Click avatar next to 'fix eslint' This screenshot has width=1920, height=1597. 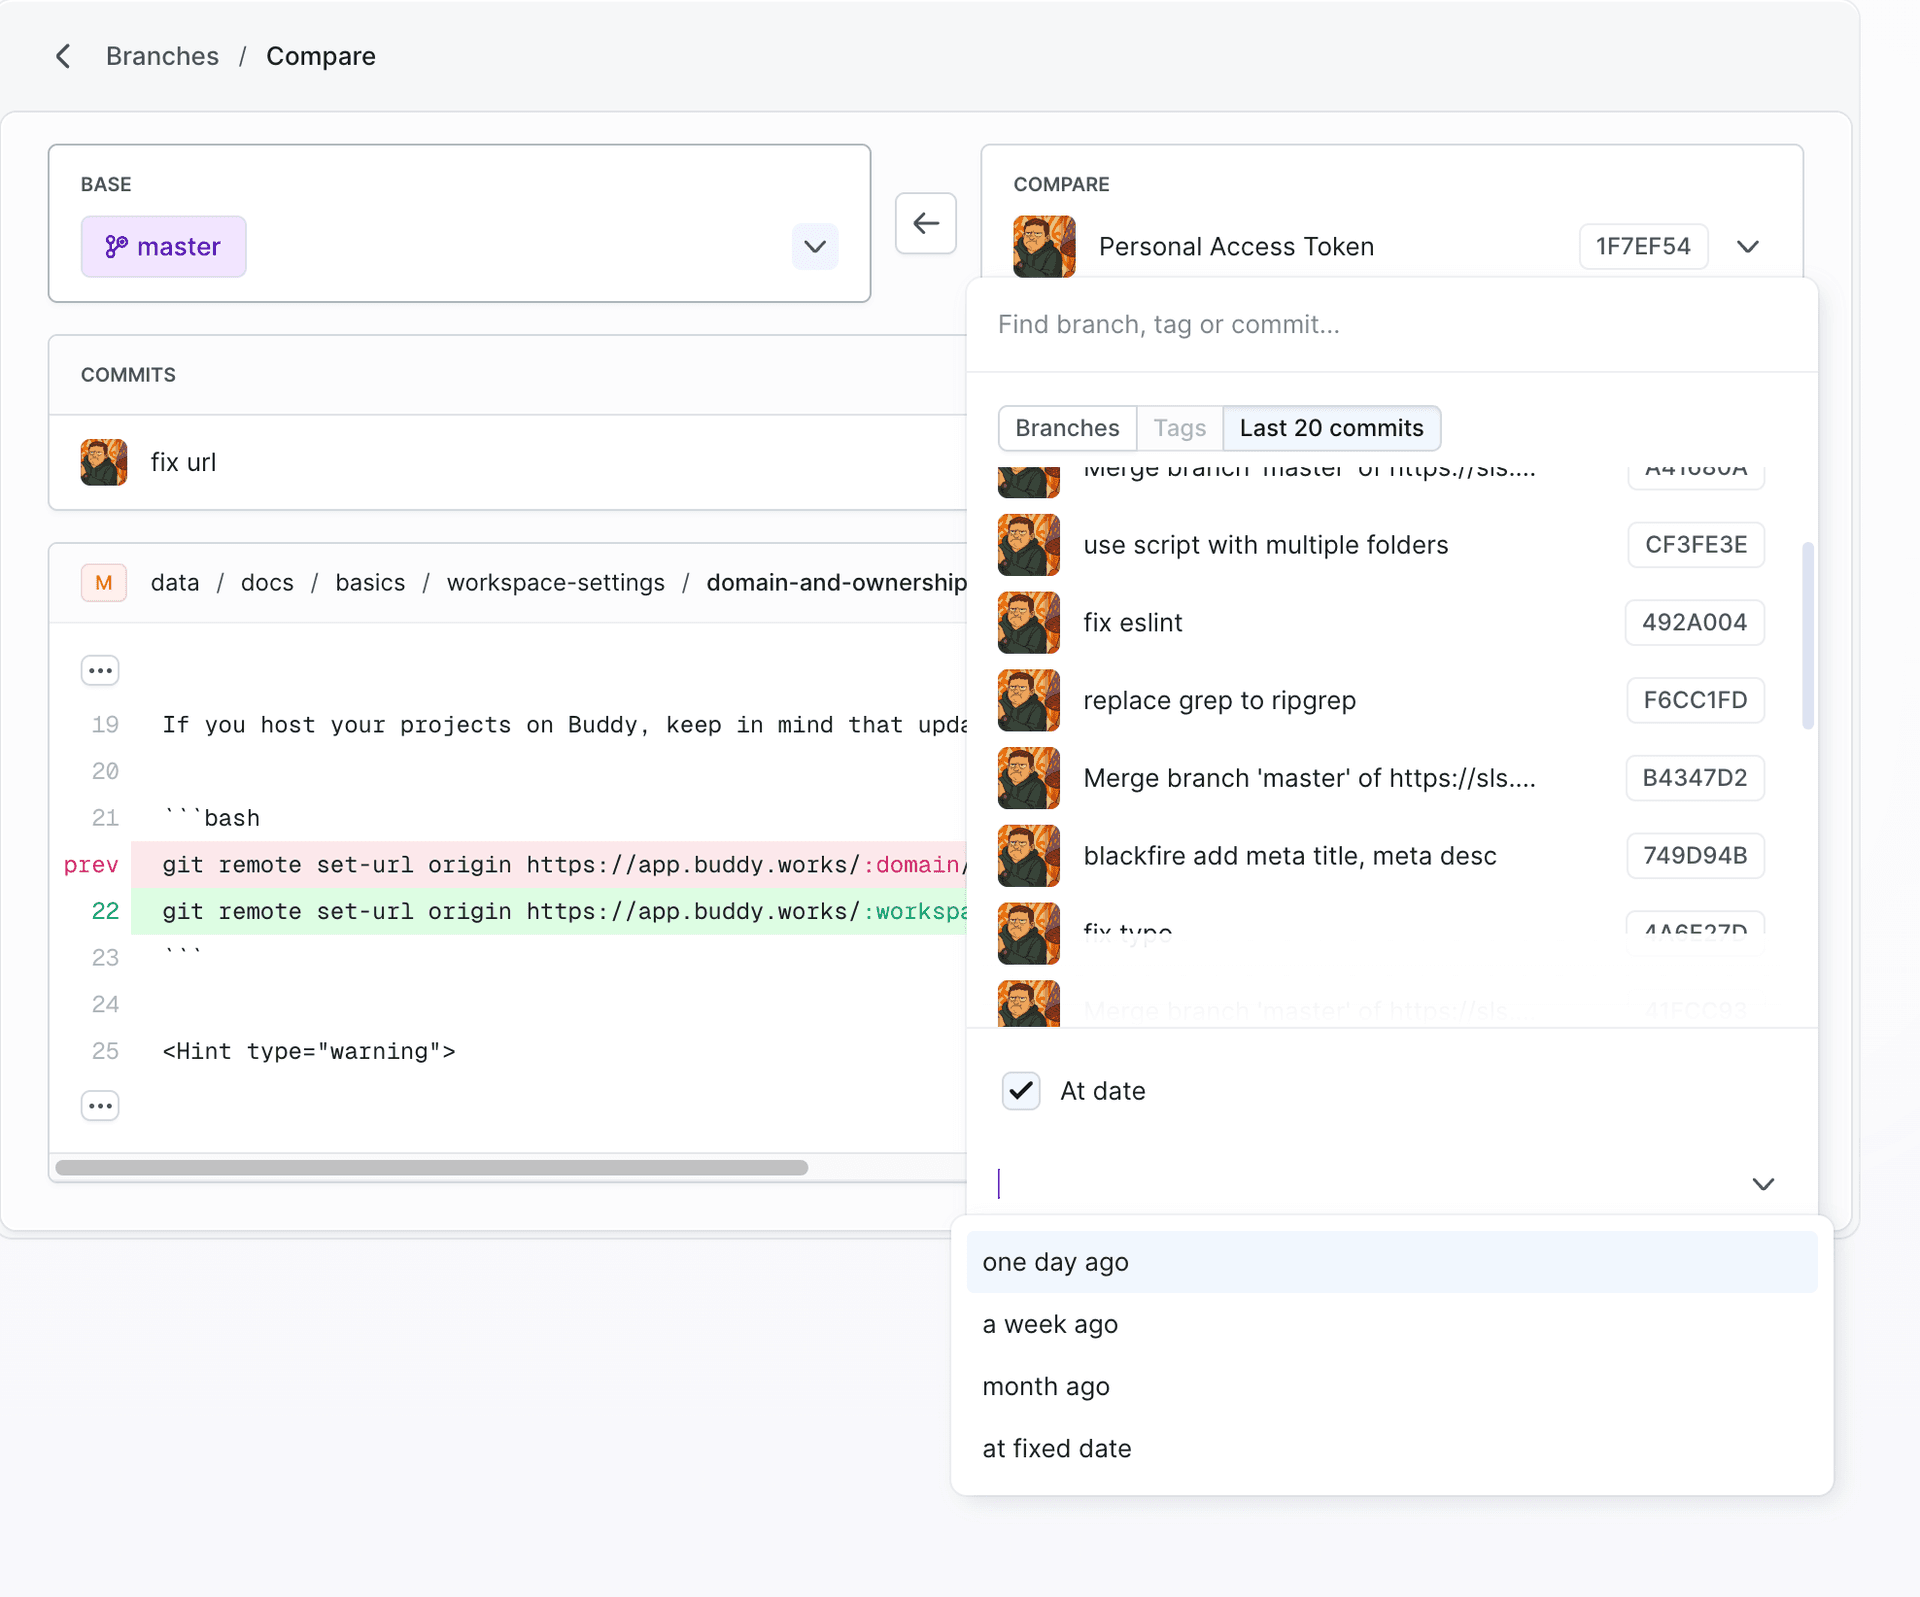coord(1029,623)
